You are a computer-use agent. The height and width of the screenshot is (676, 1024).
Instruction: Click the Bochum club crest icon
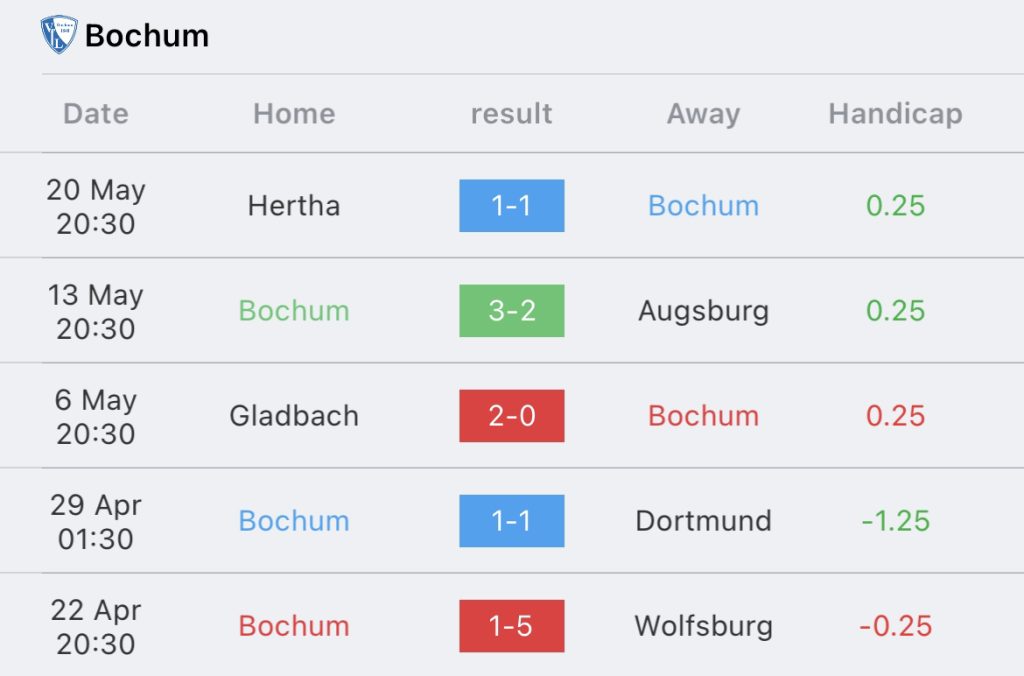click(59, 35)
